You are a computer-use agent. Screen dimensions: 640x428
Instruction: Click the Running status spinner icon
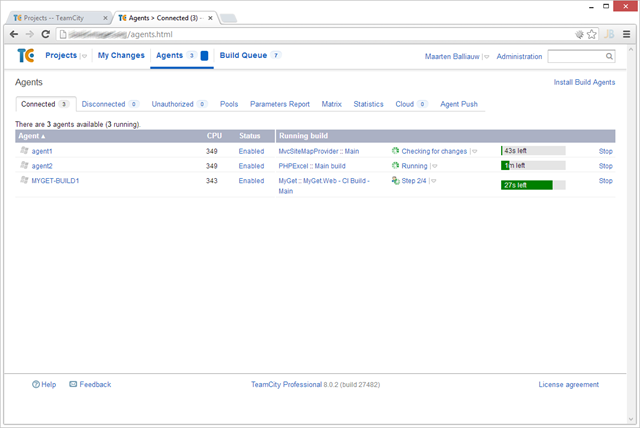point(395,165)
